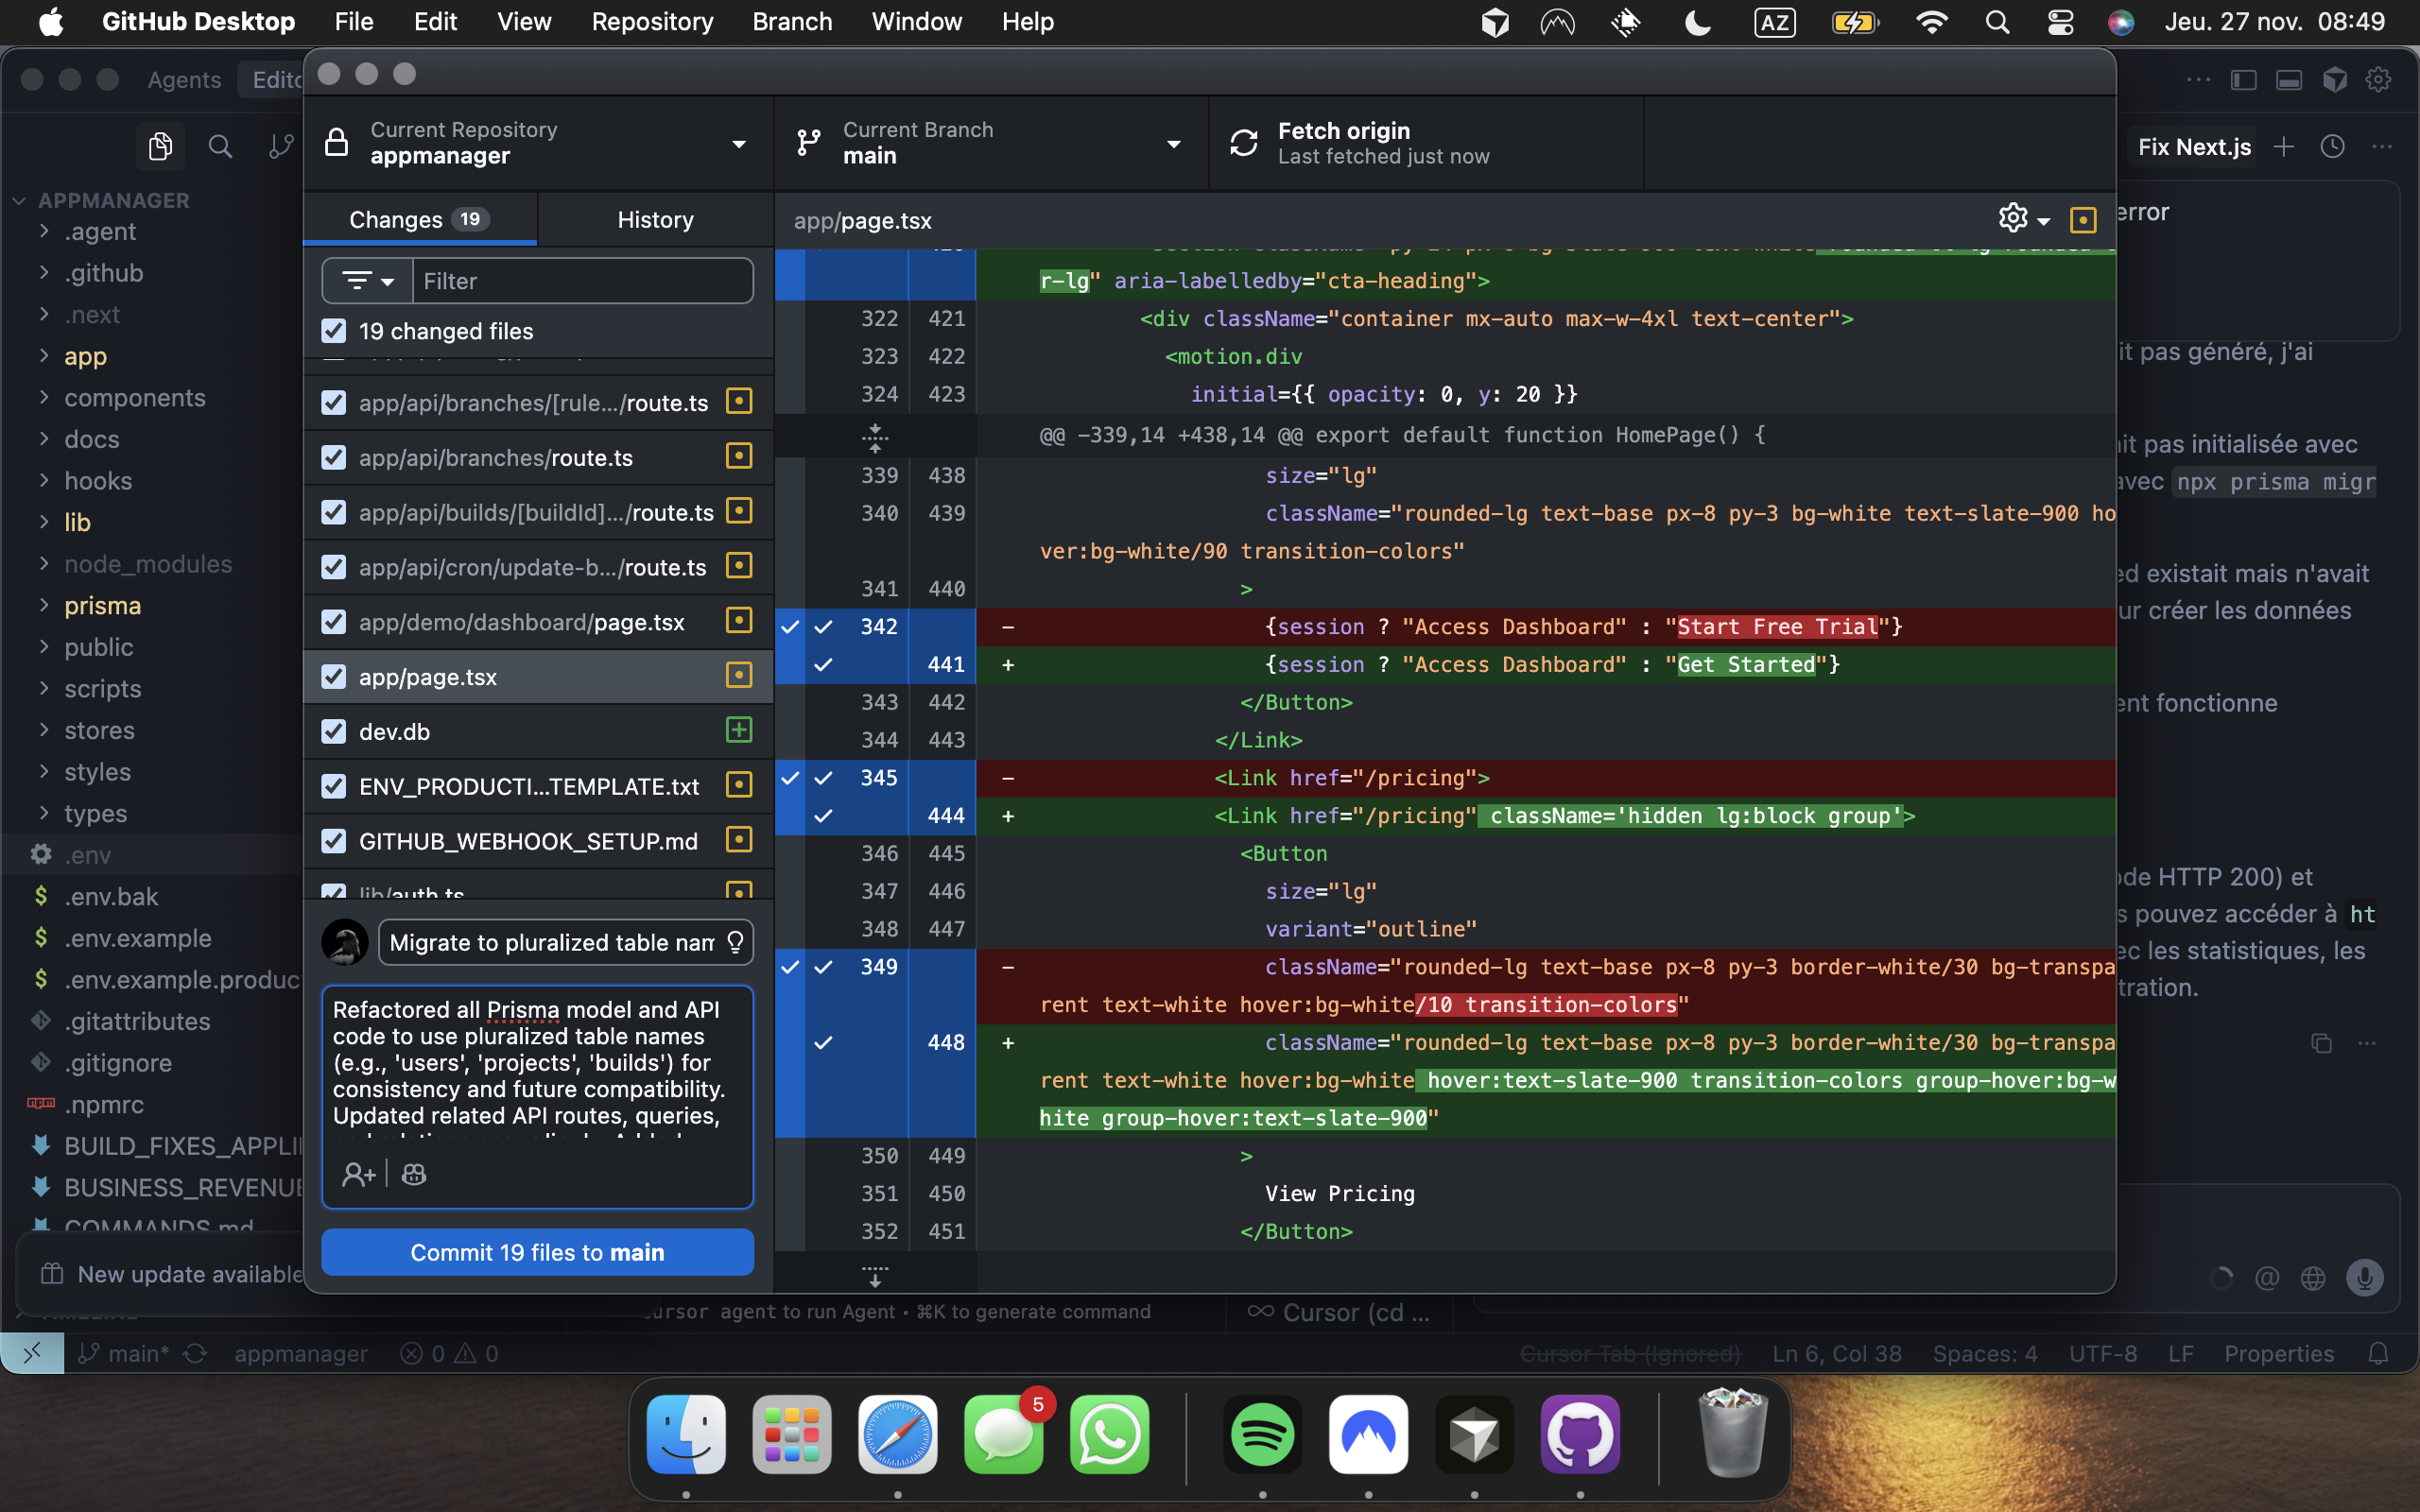Image resolution: width=2420 pixels, height=1512 pixels.
Task: Uncheck the 19 changed files checkbox
Action: [333, 330]
